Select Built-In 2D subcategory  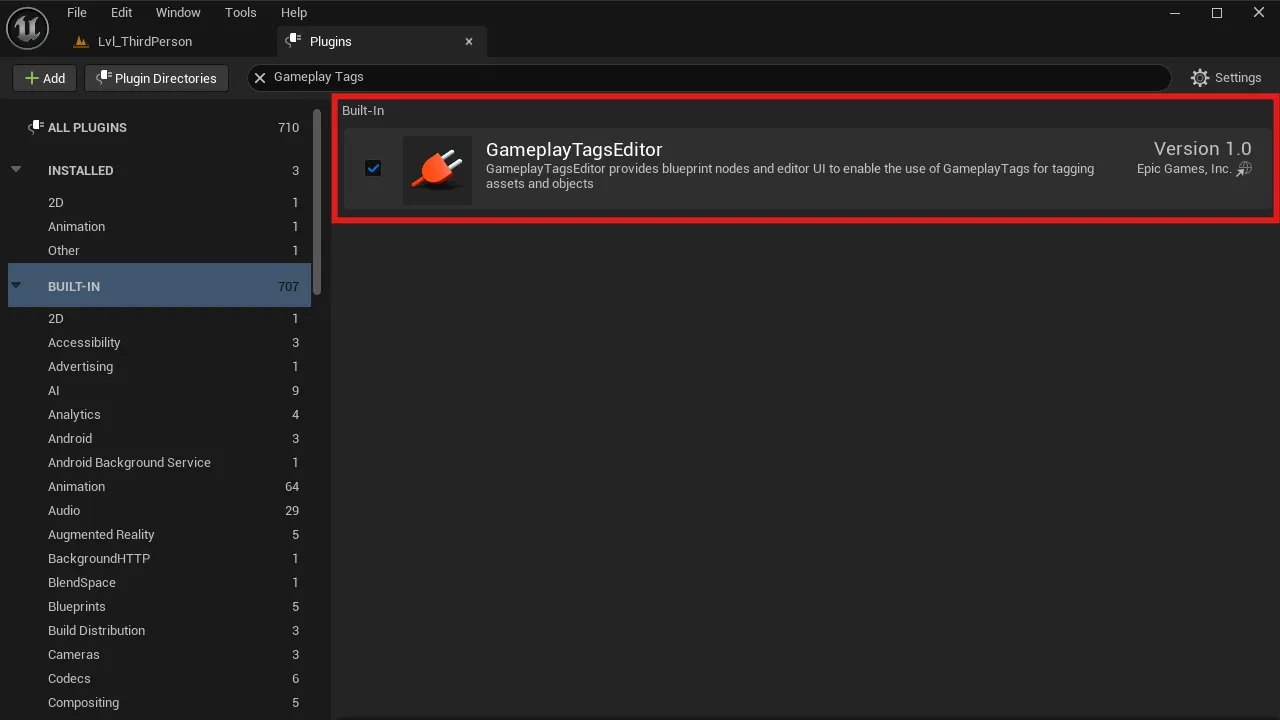(159, 318)
